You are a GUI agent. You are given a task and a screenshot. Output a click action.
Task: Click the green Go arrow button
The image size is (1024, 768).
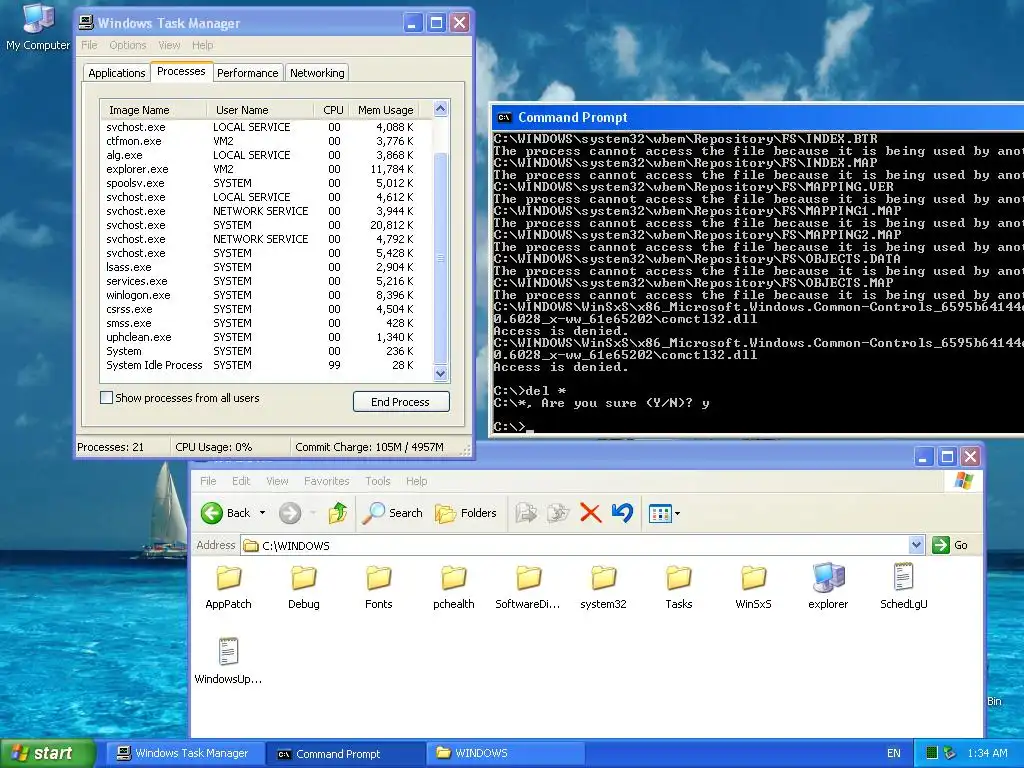[x=940, y=545]
